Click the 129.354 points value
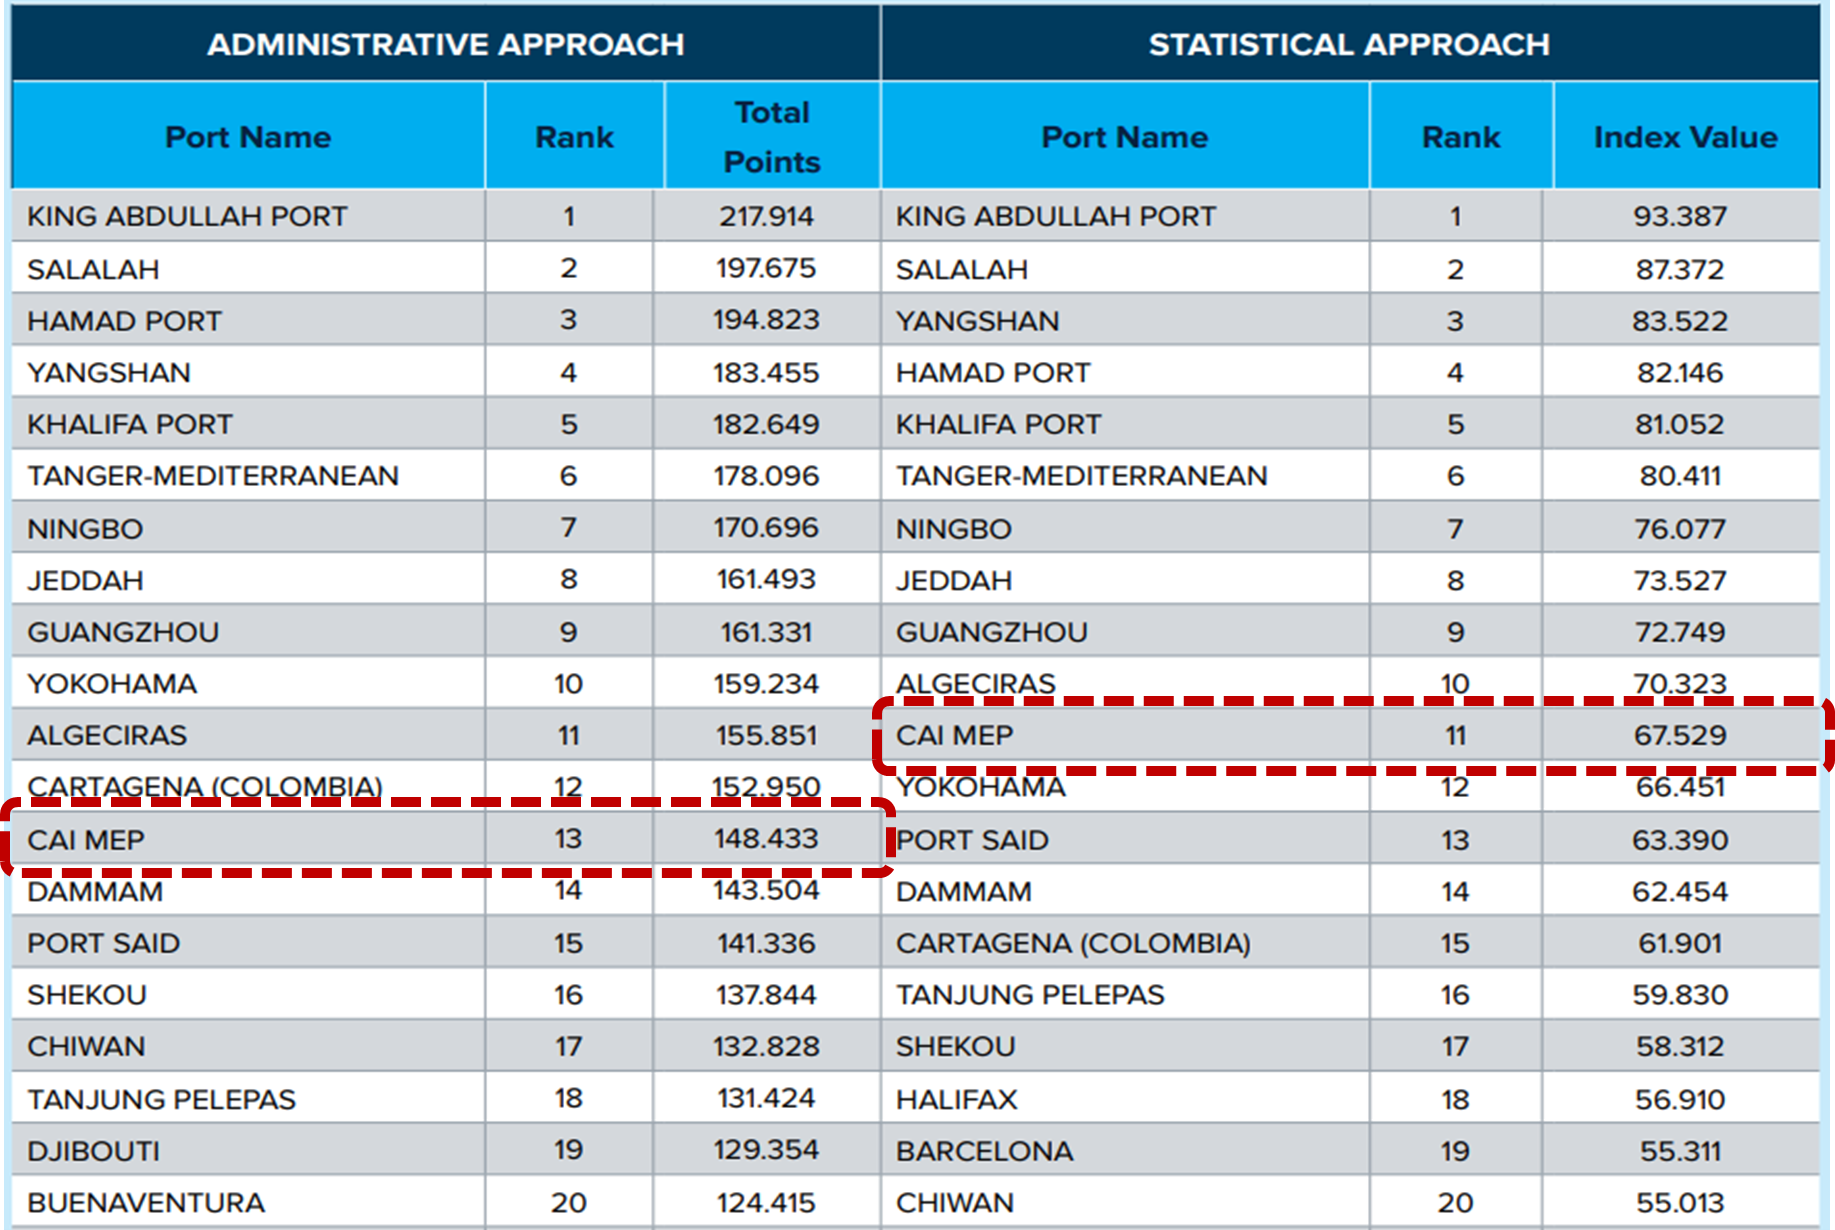The height and width of the screenshot is (1230, 1835). 766,1150
